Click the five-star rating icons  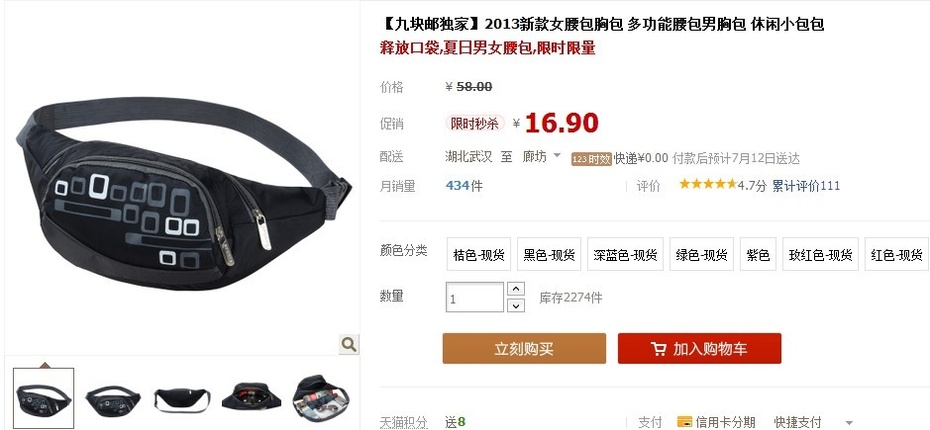click(x=708, y=184)
